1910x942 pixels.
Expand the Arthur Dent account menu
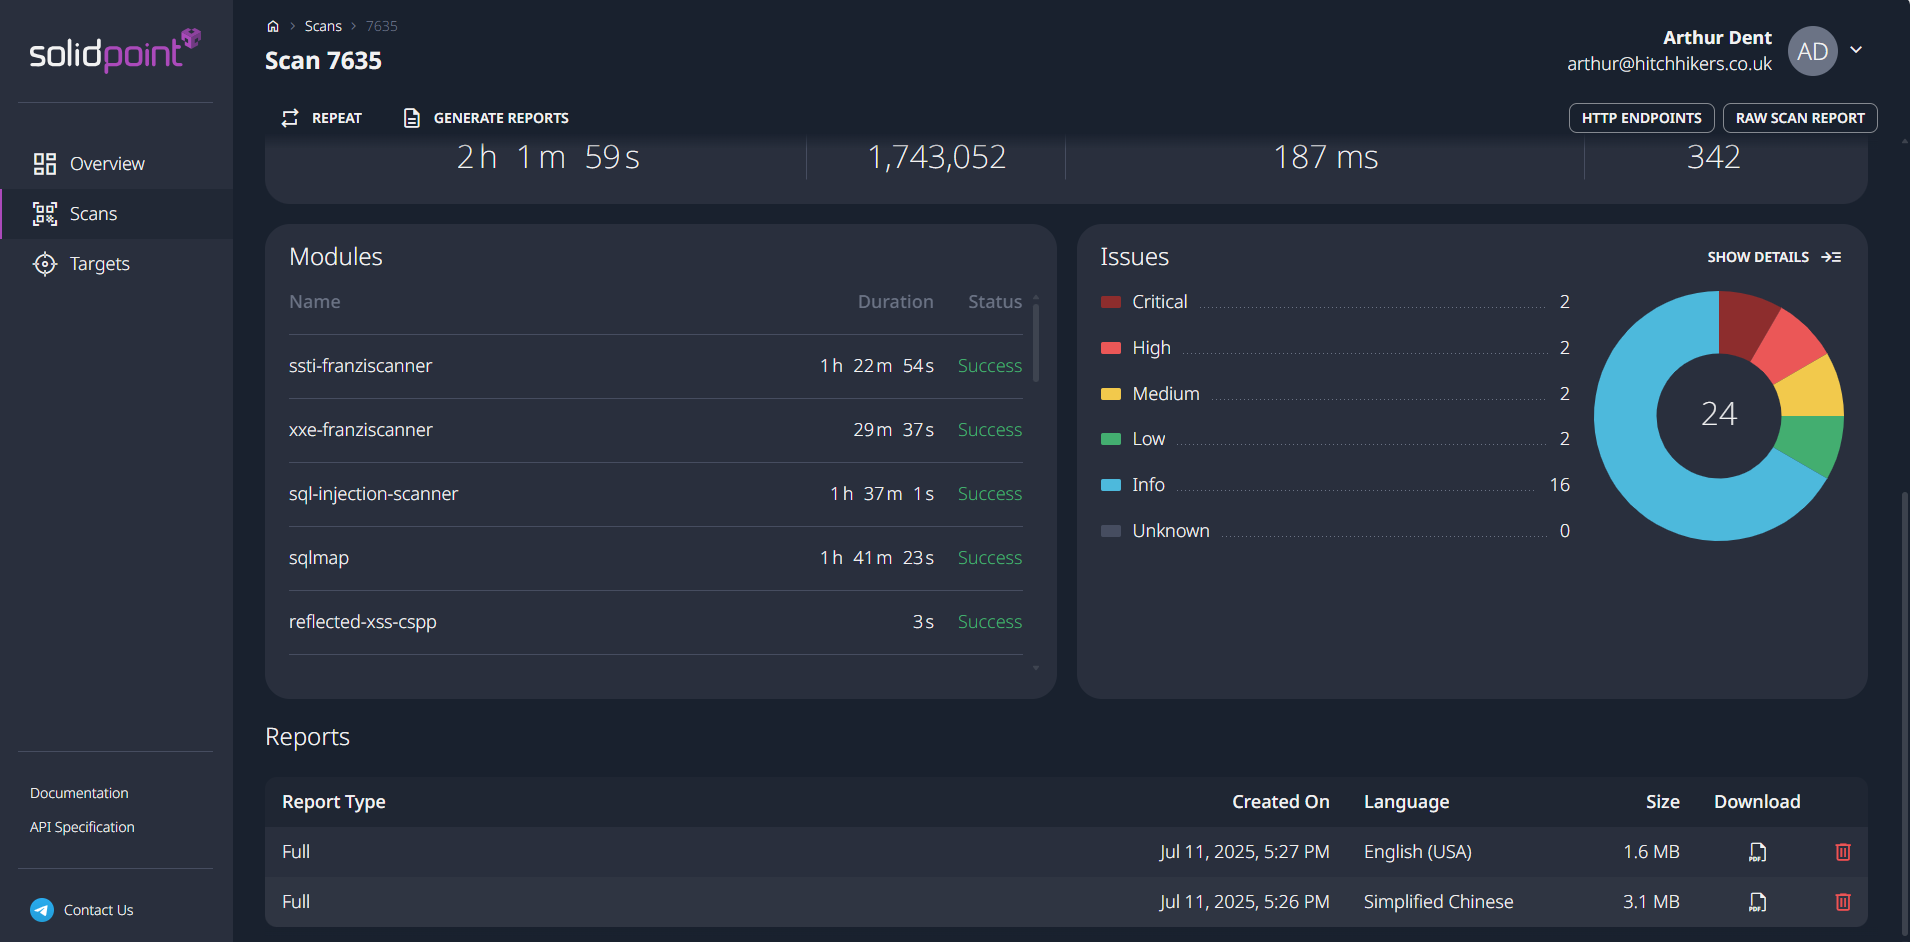(x=1857, y=49)
